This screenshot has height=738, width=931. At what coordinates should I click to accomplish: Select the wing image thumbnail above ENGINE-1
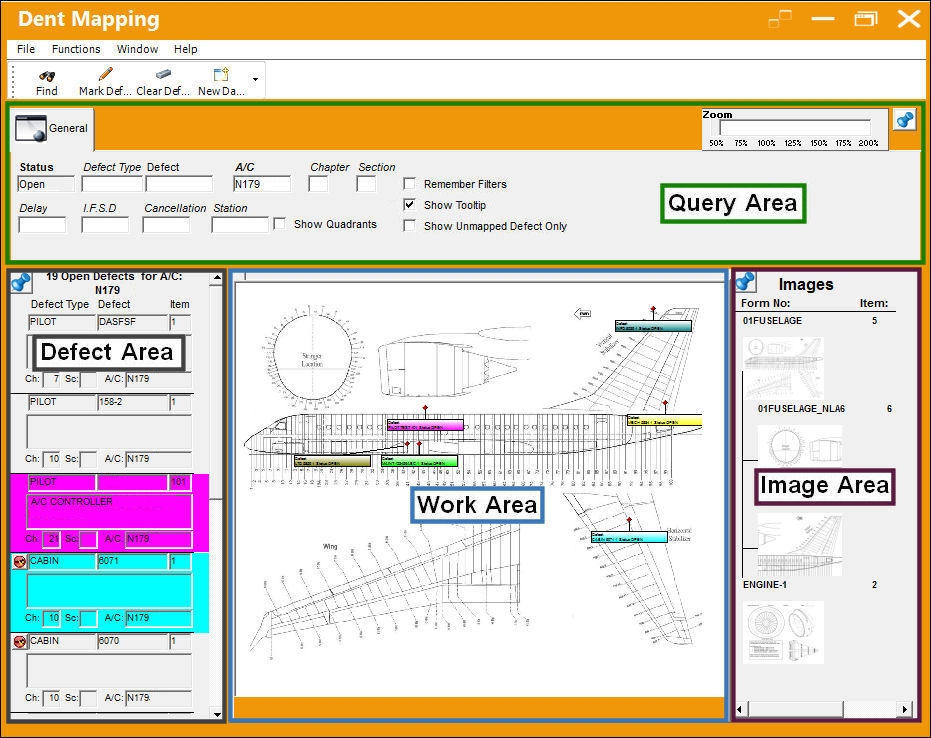point(800,544)
